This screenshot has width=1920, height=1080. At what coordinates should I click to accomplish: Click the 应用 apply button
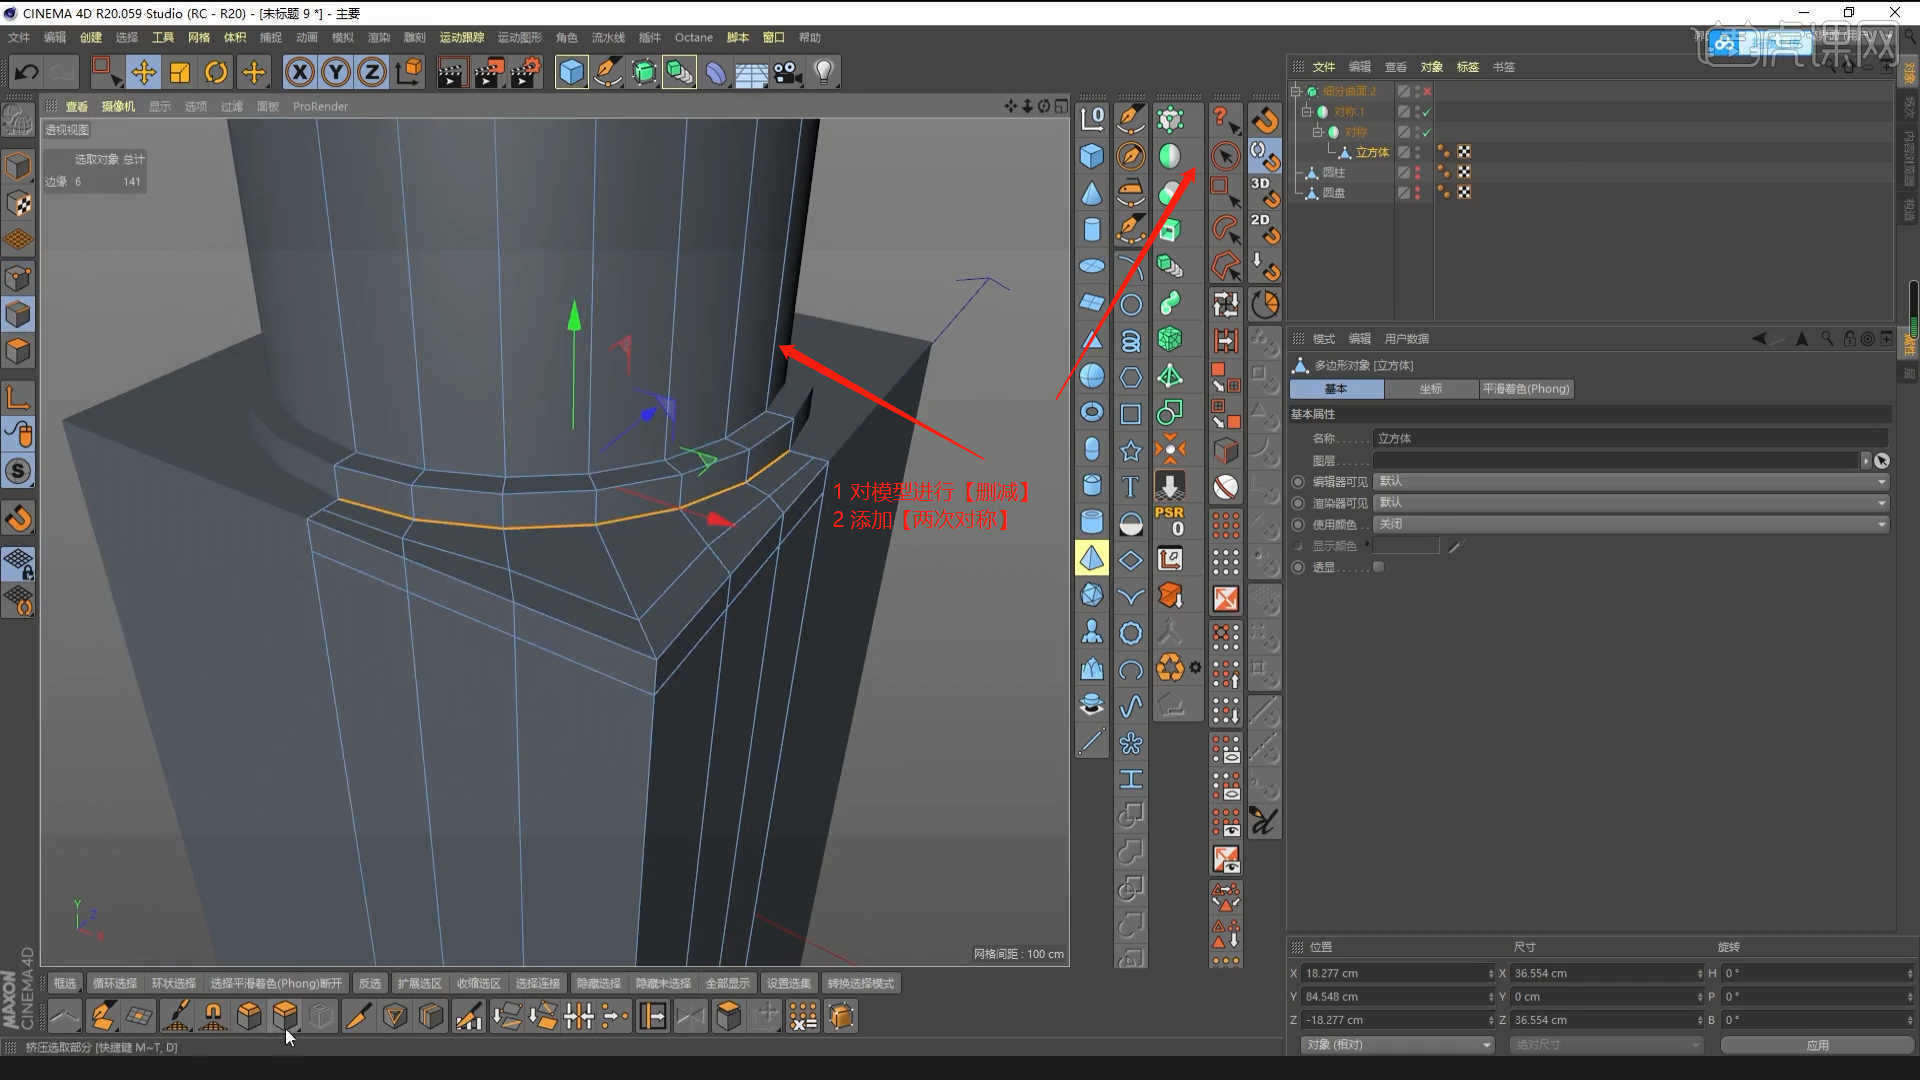[x=1817, y=1044]
